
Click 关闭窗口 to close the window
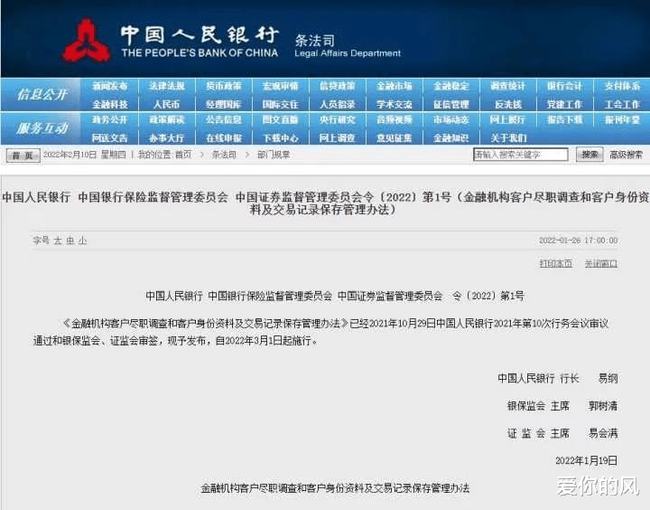click(x=601, y=263)
